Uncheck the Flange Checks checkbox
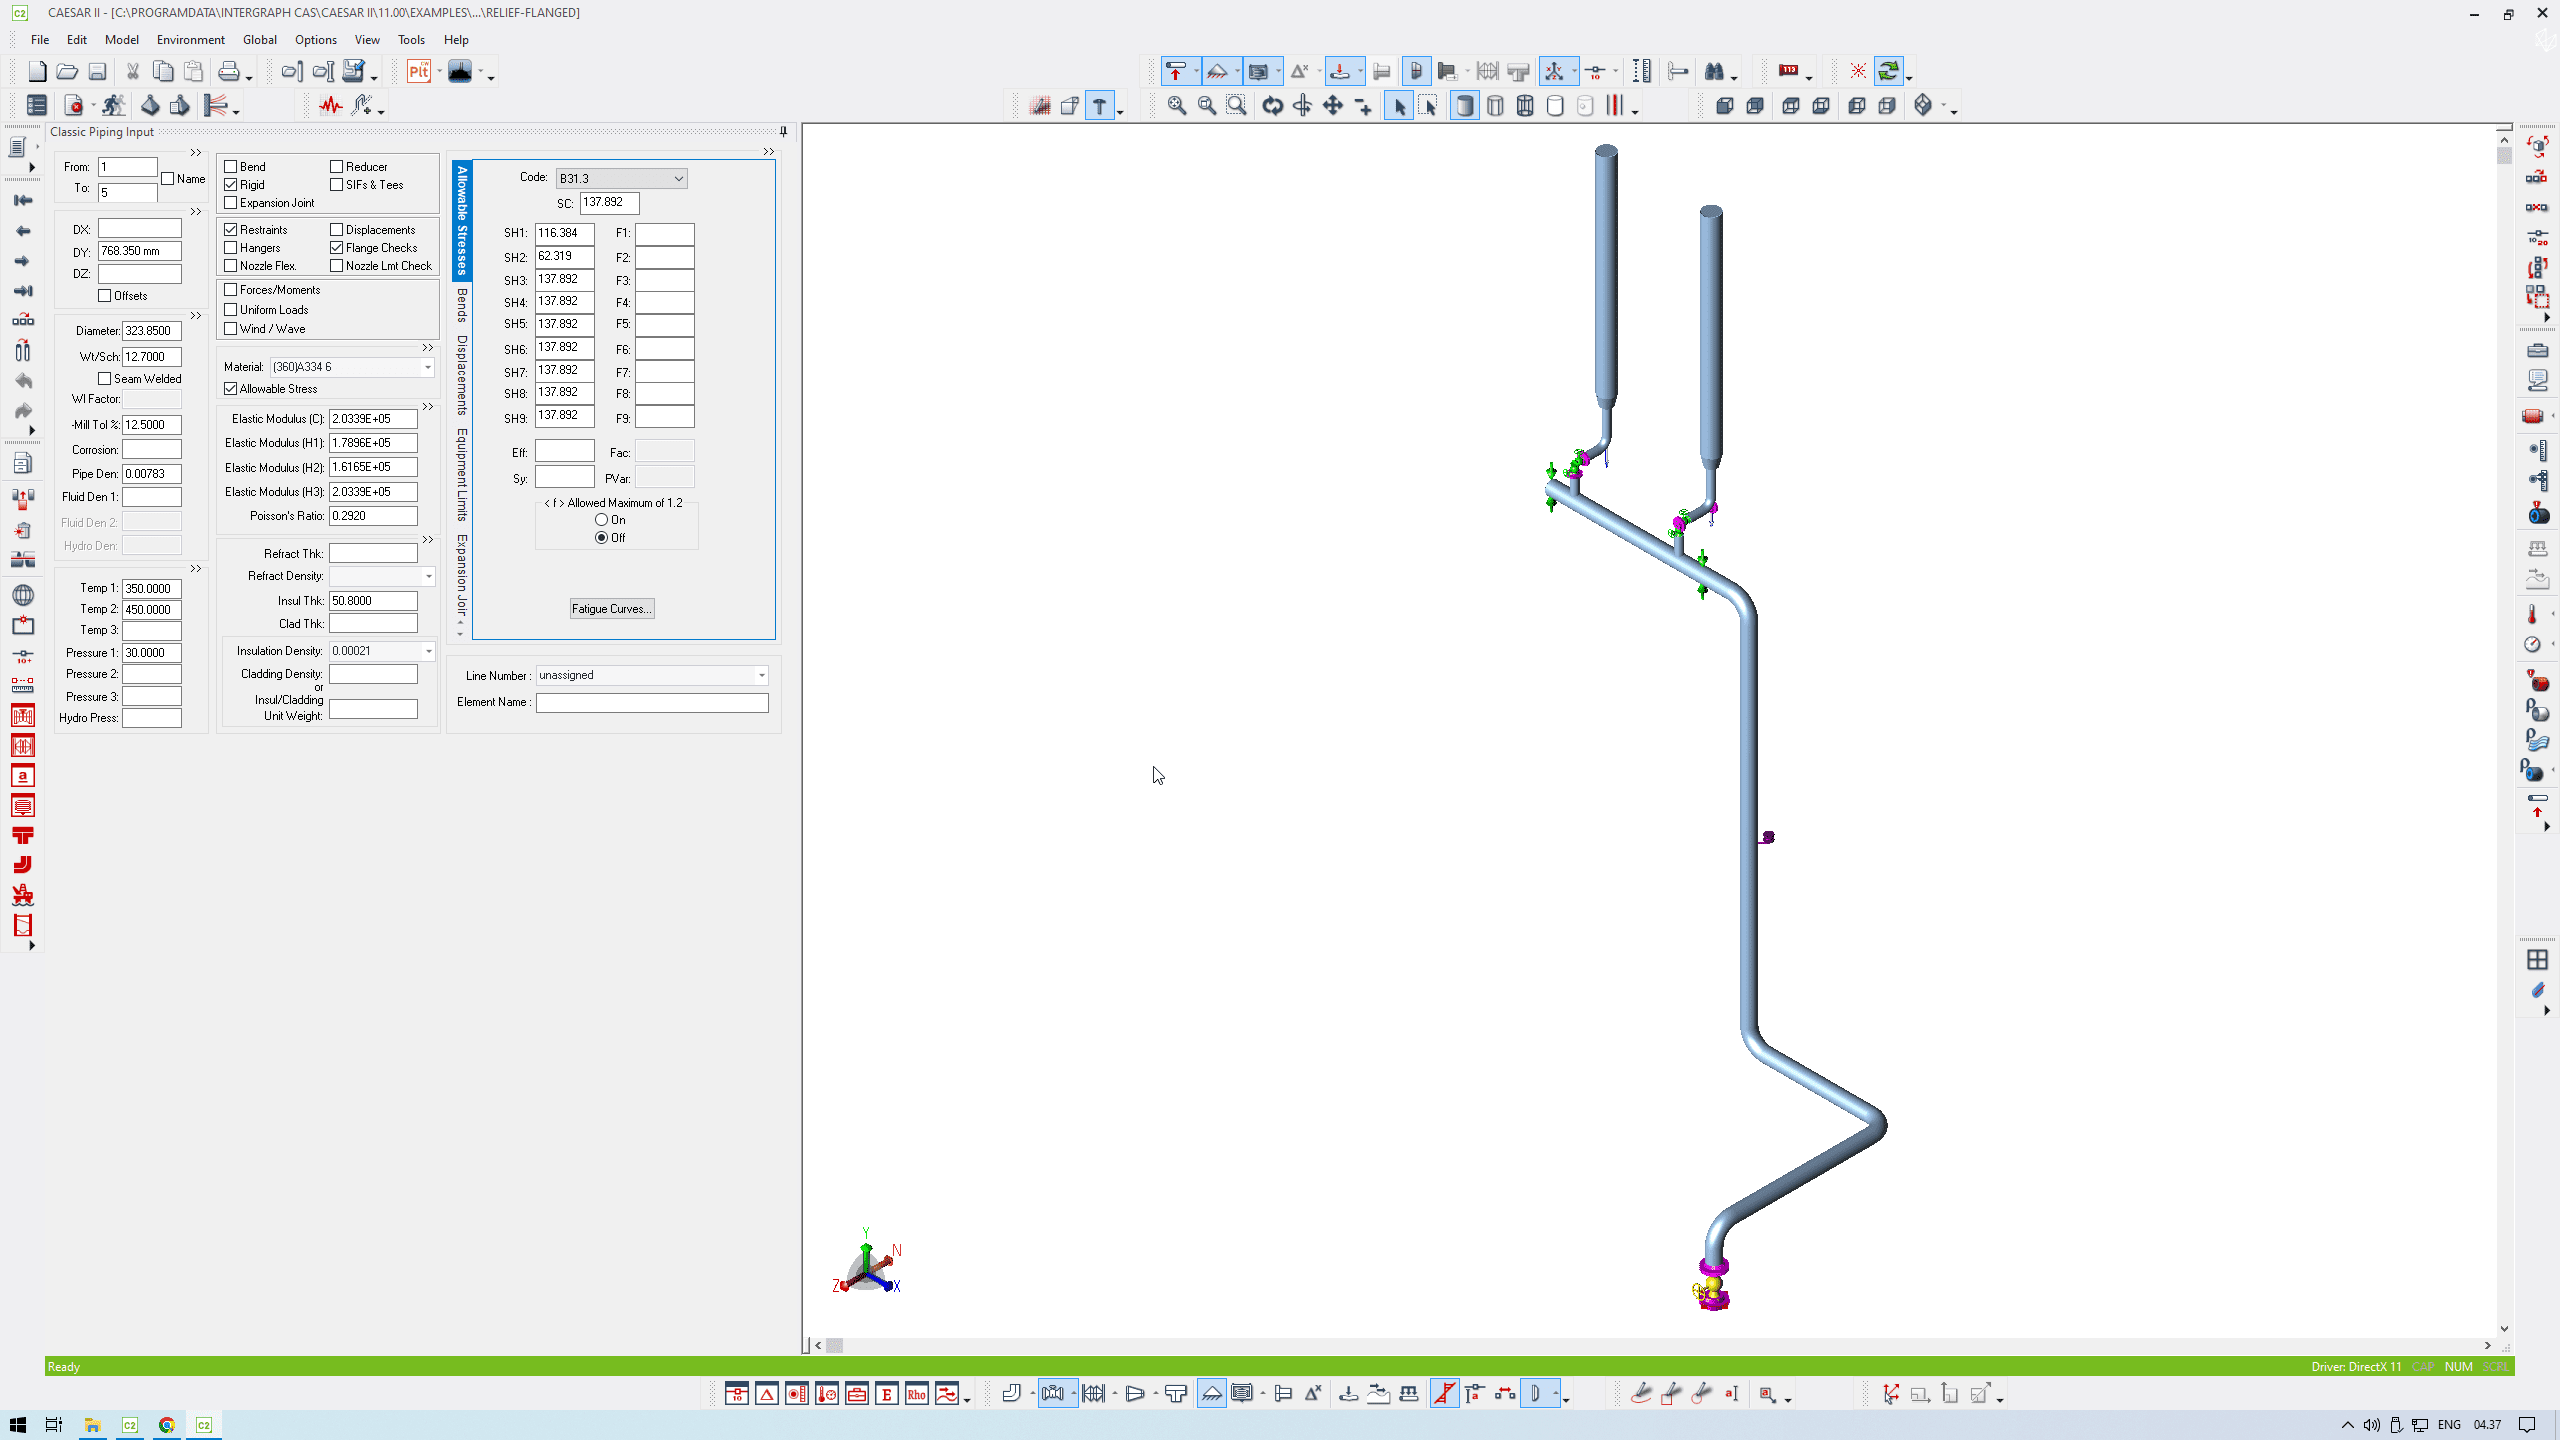This screenshot has width=2560, height=1440. click(x=337, y=248)
